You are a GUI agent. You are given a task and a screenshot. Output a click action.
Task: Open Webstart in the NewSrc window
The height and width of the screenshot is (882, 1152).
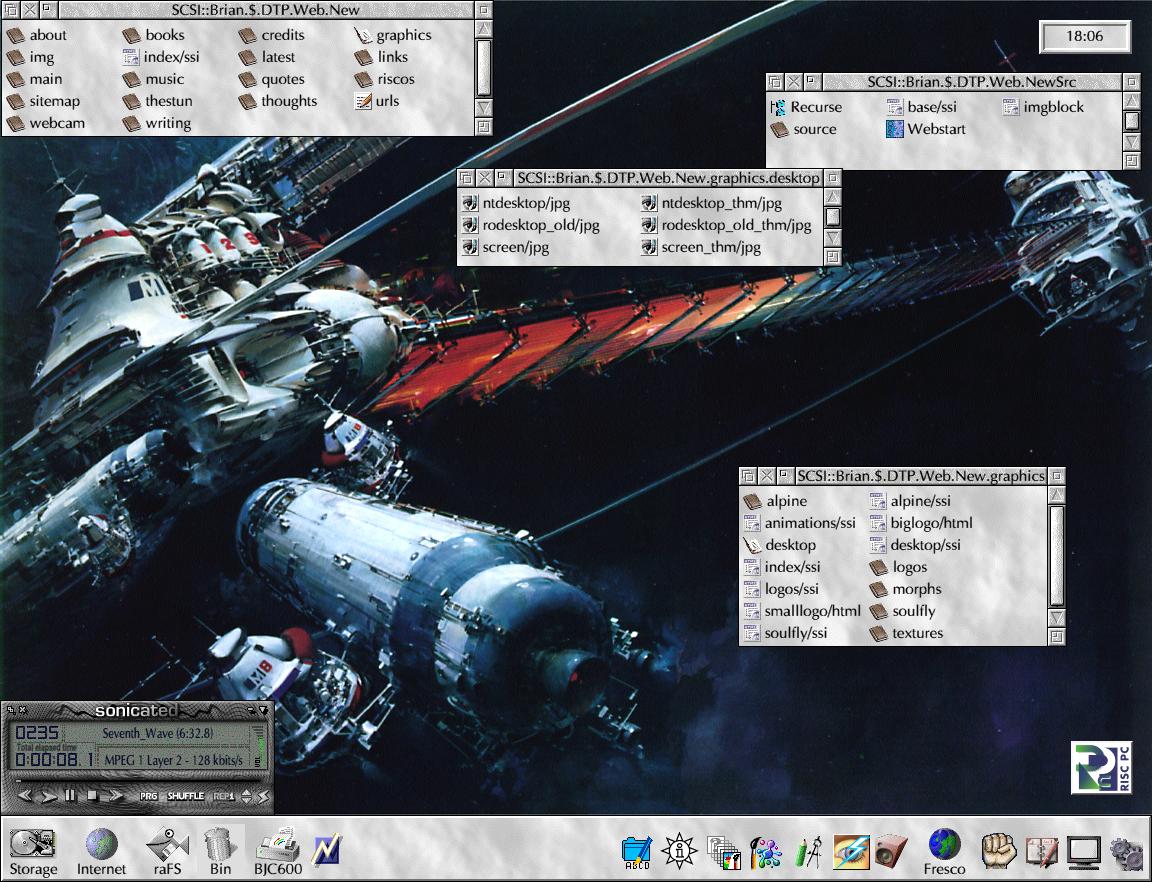(x=926, y=129)
